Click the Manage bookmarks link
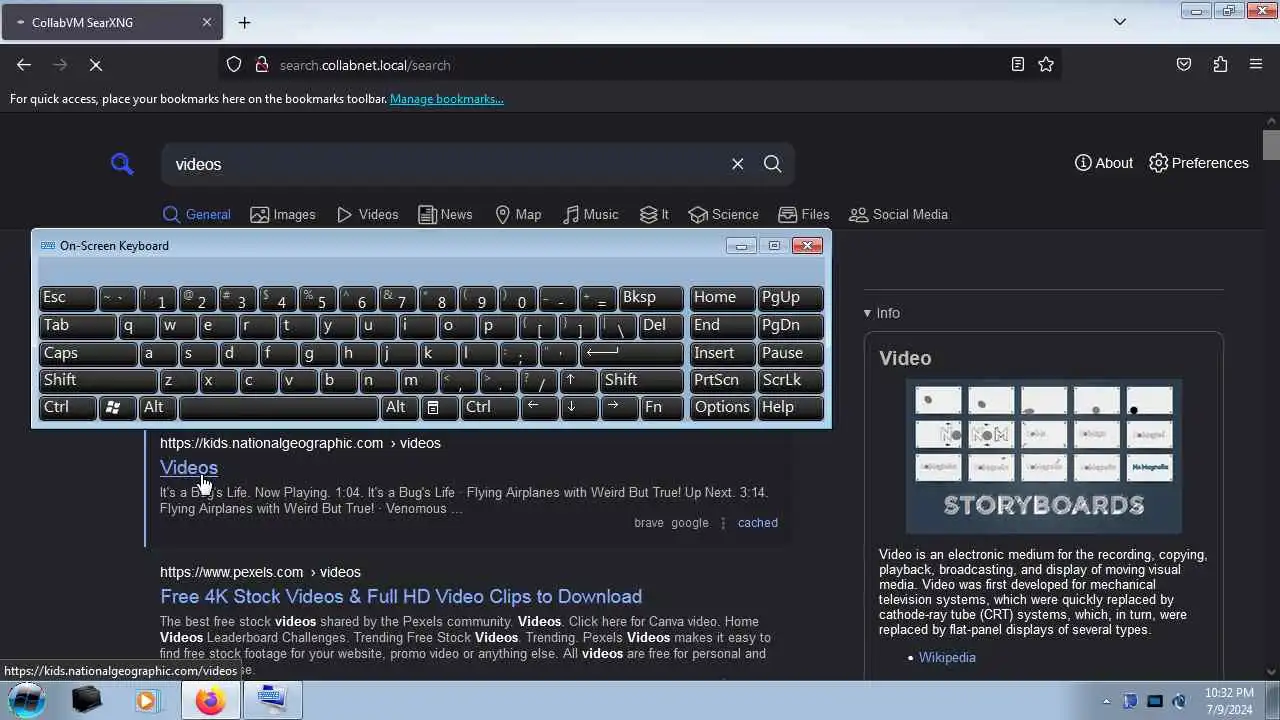The width and height of the screenshot is (1280, 720). 447,99
